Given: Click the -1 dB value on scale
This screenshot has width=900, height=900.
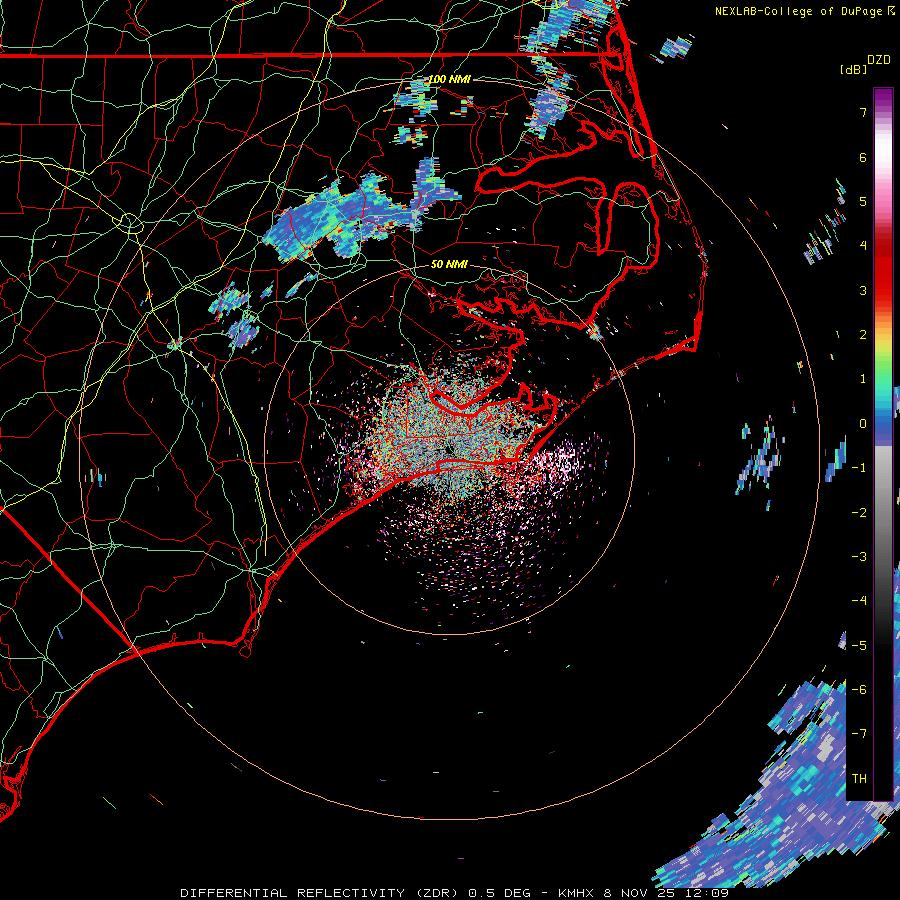Looking at the screenshot, I should click(x=859, y=468).
